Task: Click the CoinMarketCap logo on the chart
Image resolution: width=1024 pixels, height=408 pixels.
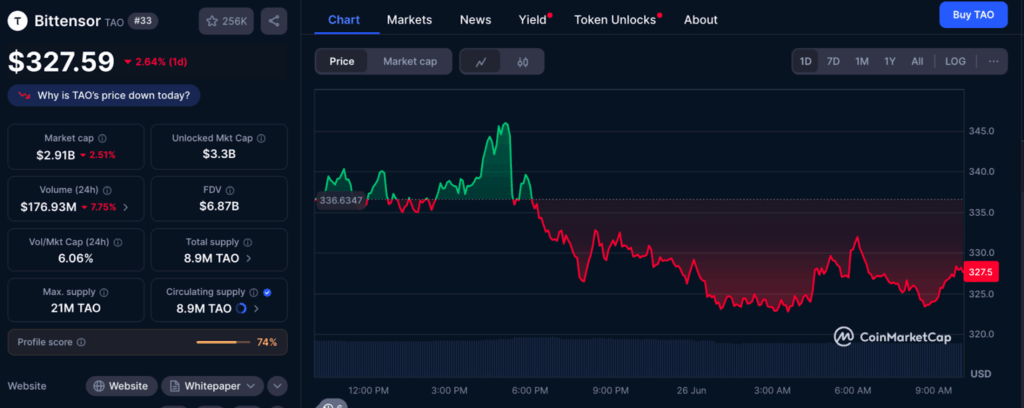Action: point(892,336)
